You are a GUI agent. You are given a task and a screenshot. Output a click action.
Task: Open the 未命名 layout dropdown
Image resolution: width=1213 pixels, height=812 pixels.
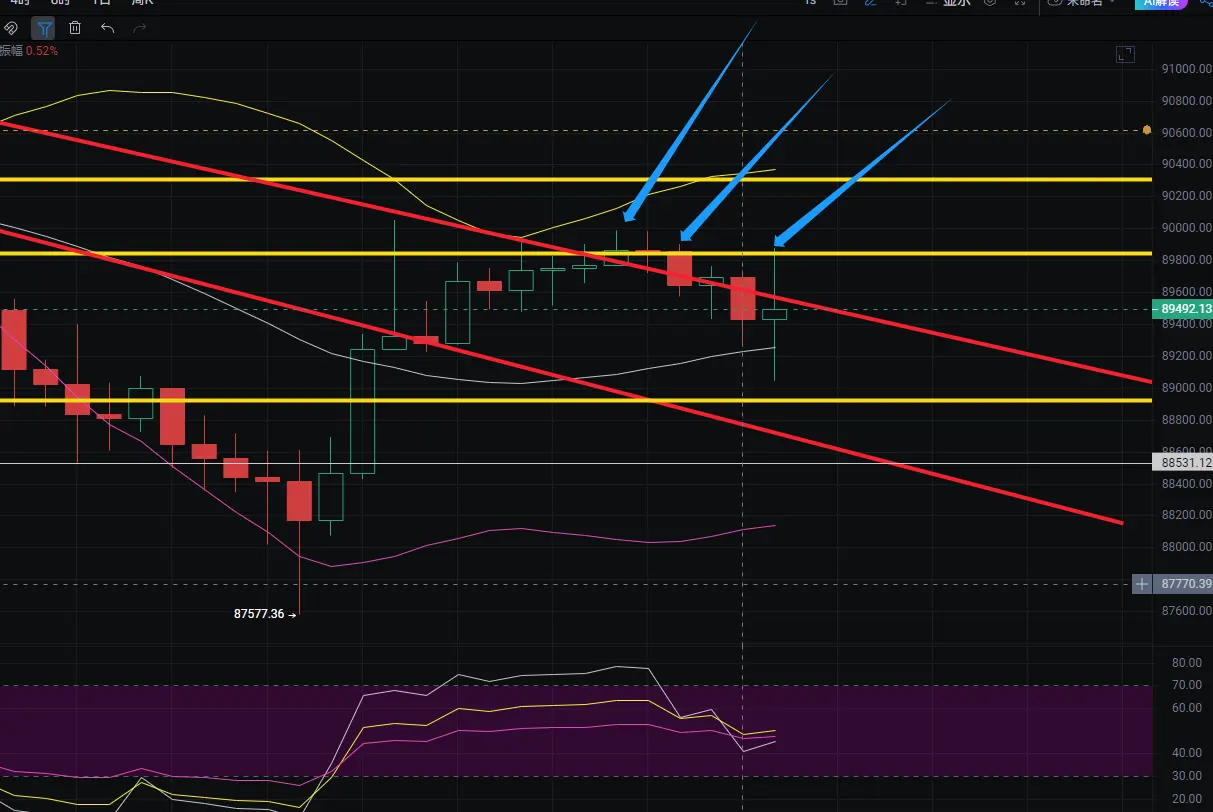coord(1083,3)
